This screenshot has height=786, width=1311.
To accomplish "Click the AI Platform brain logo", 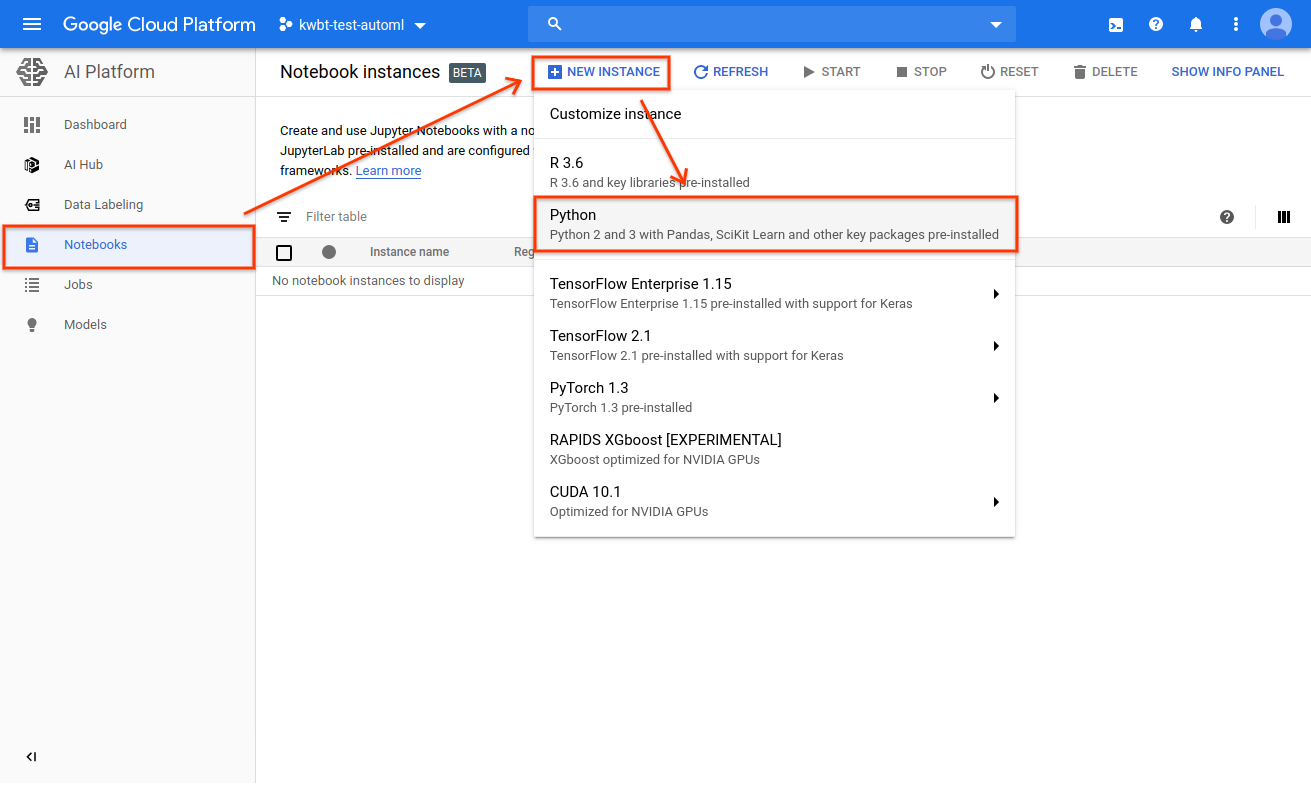I will pos(32,72).
